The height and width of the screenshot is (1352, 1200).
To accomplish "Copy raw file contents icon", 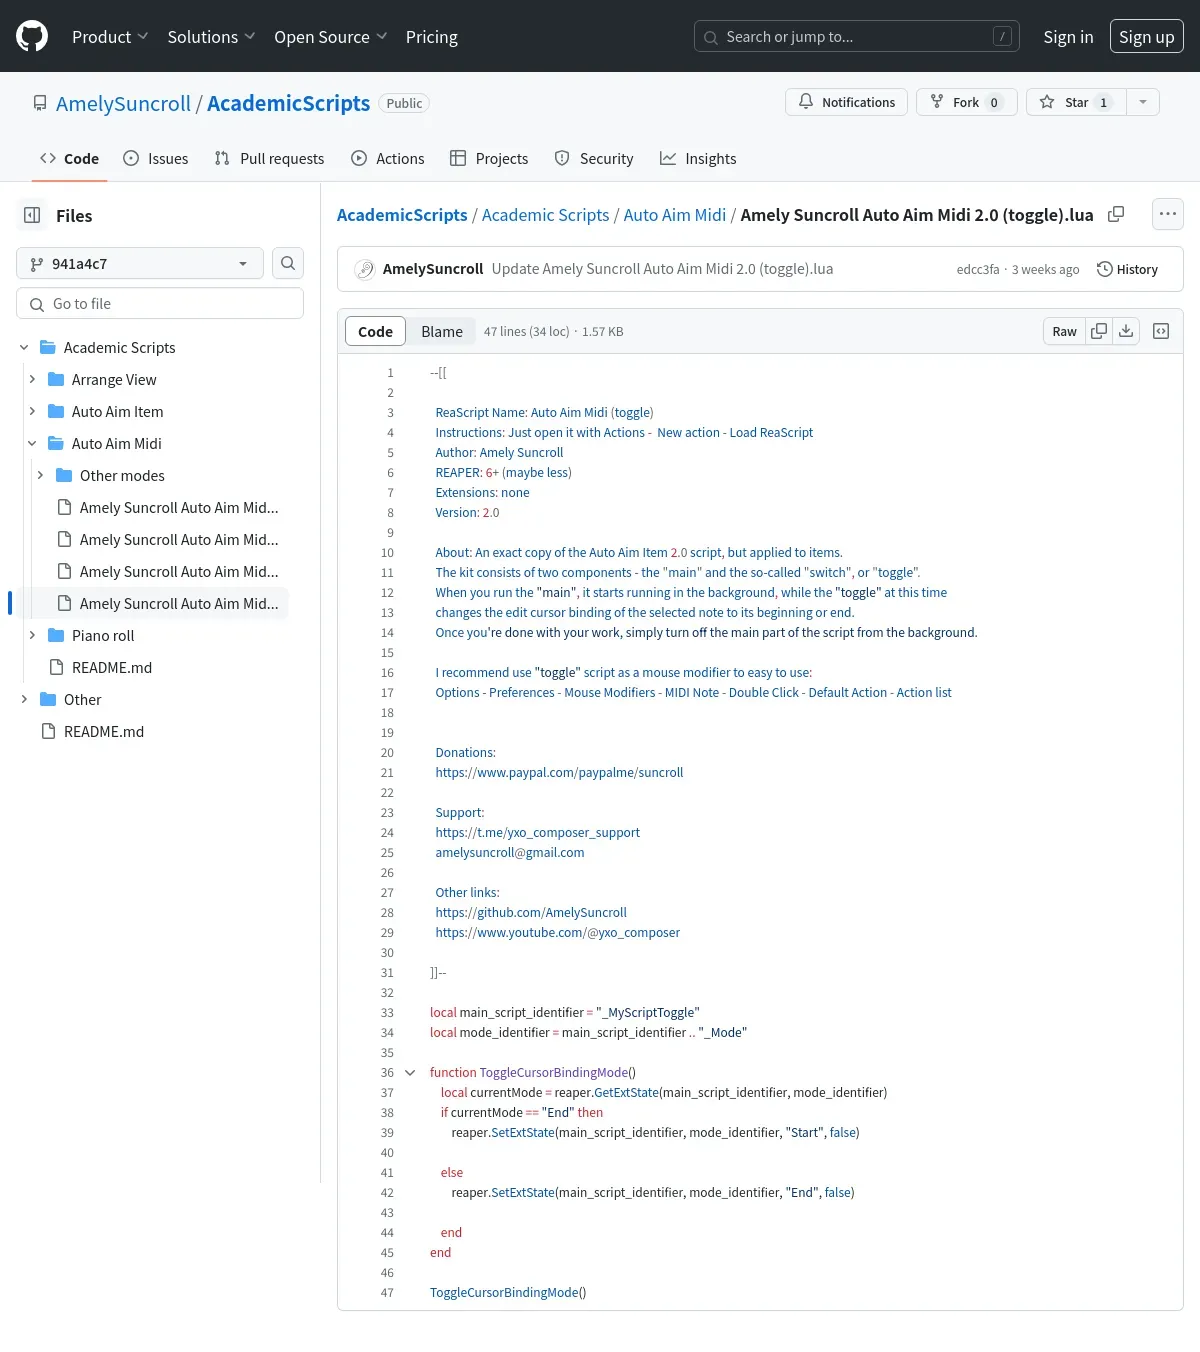I will point(1099,331).
